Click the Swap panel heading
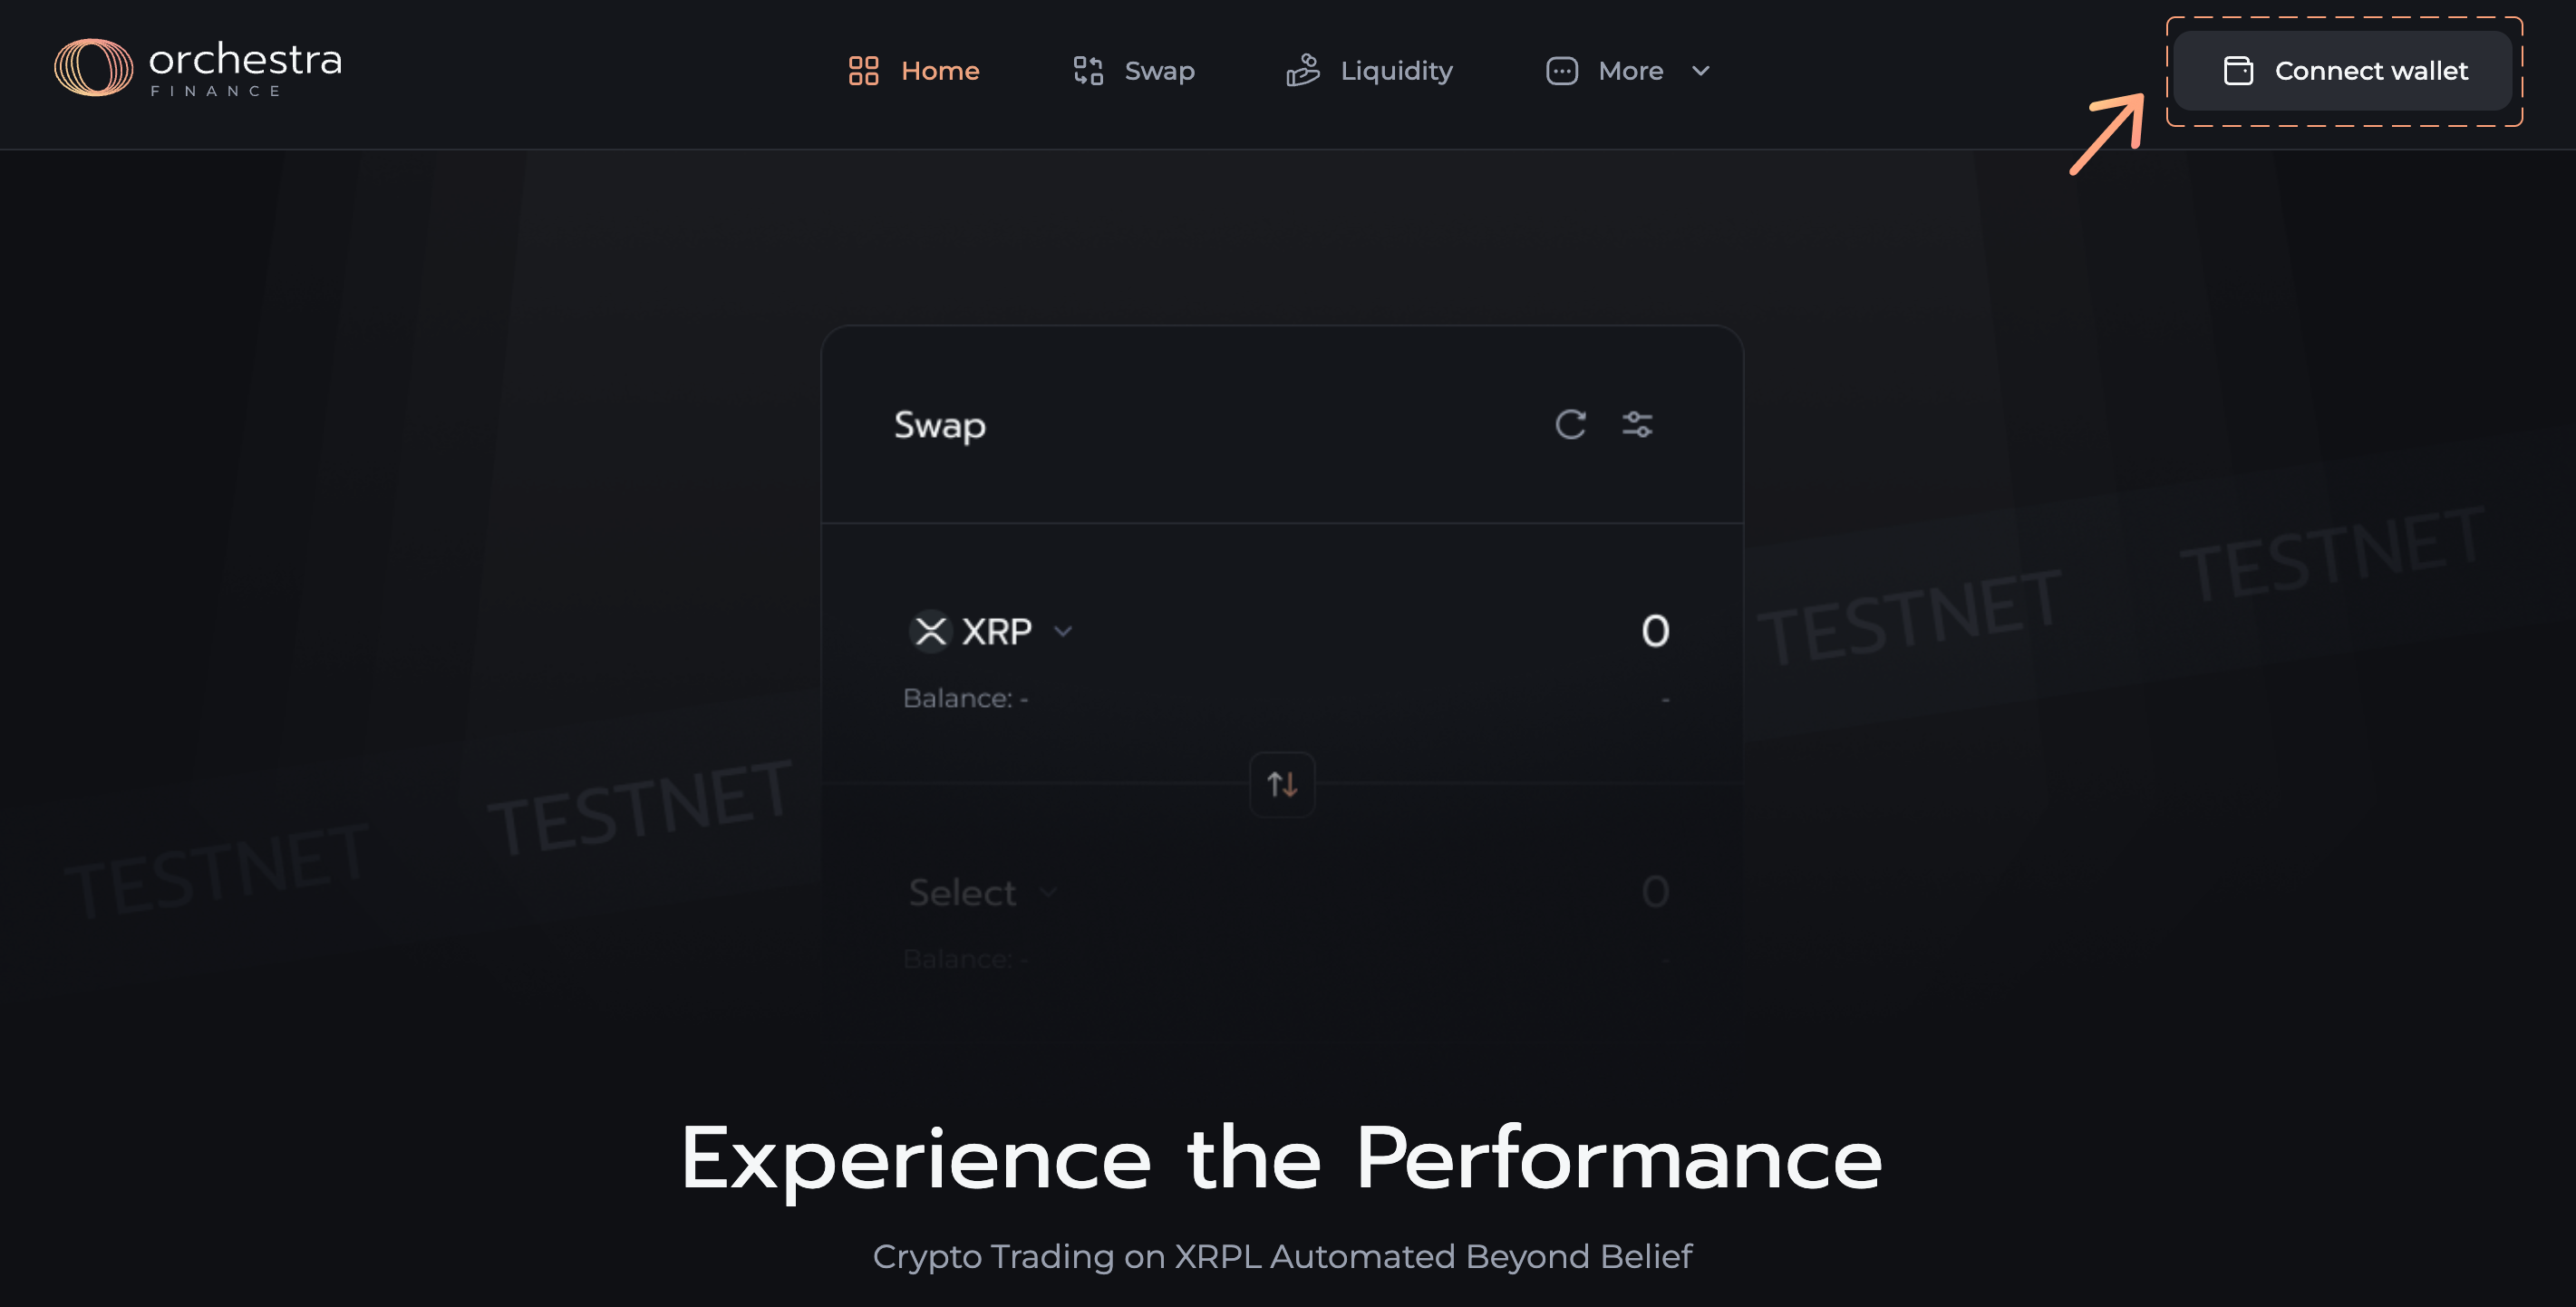Image resolution: width=2576 pixels, height=1307 pixels. [940, 425]
